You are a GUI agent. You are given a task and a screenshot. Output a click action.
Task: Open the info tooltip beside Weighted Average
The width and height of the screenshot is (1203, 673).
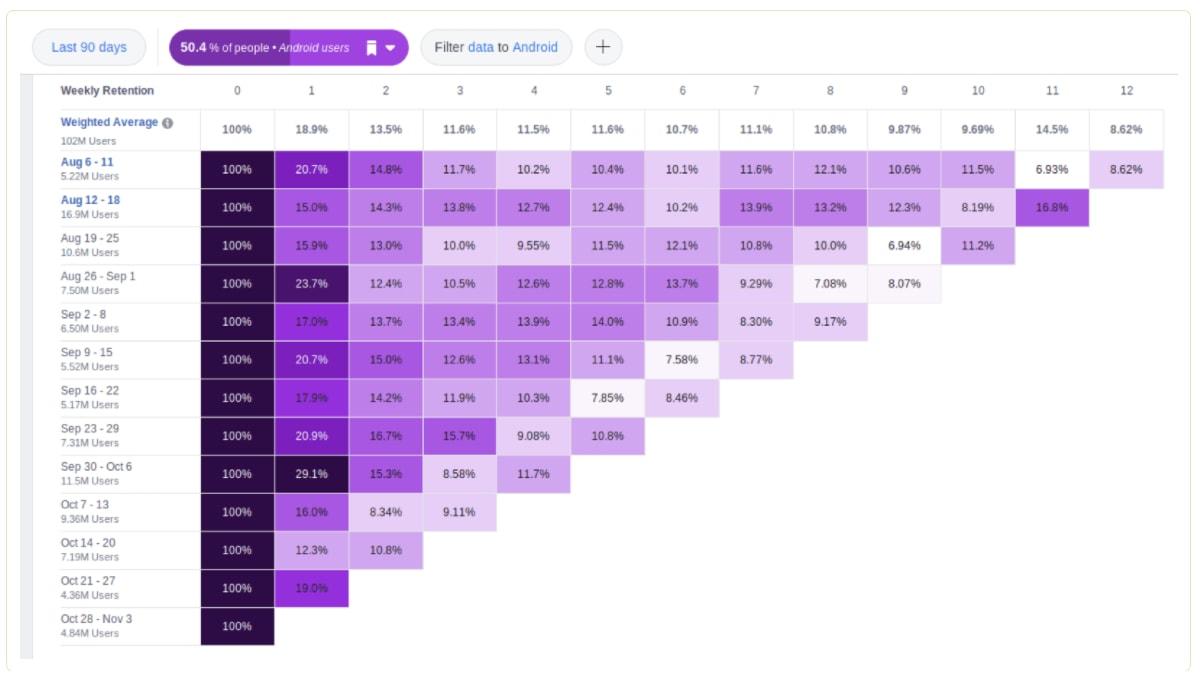pos(166,122)
